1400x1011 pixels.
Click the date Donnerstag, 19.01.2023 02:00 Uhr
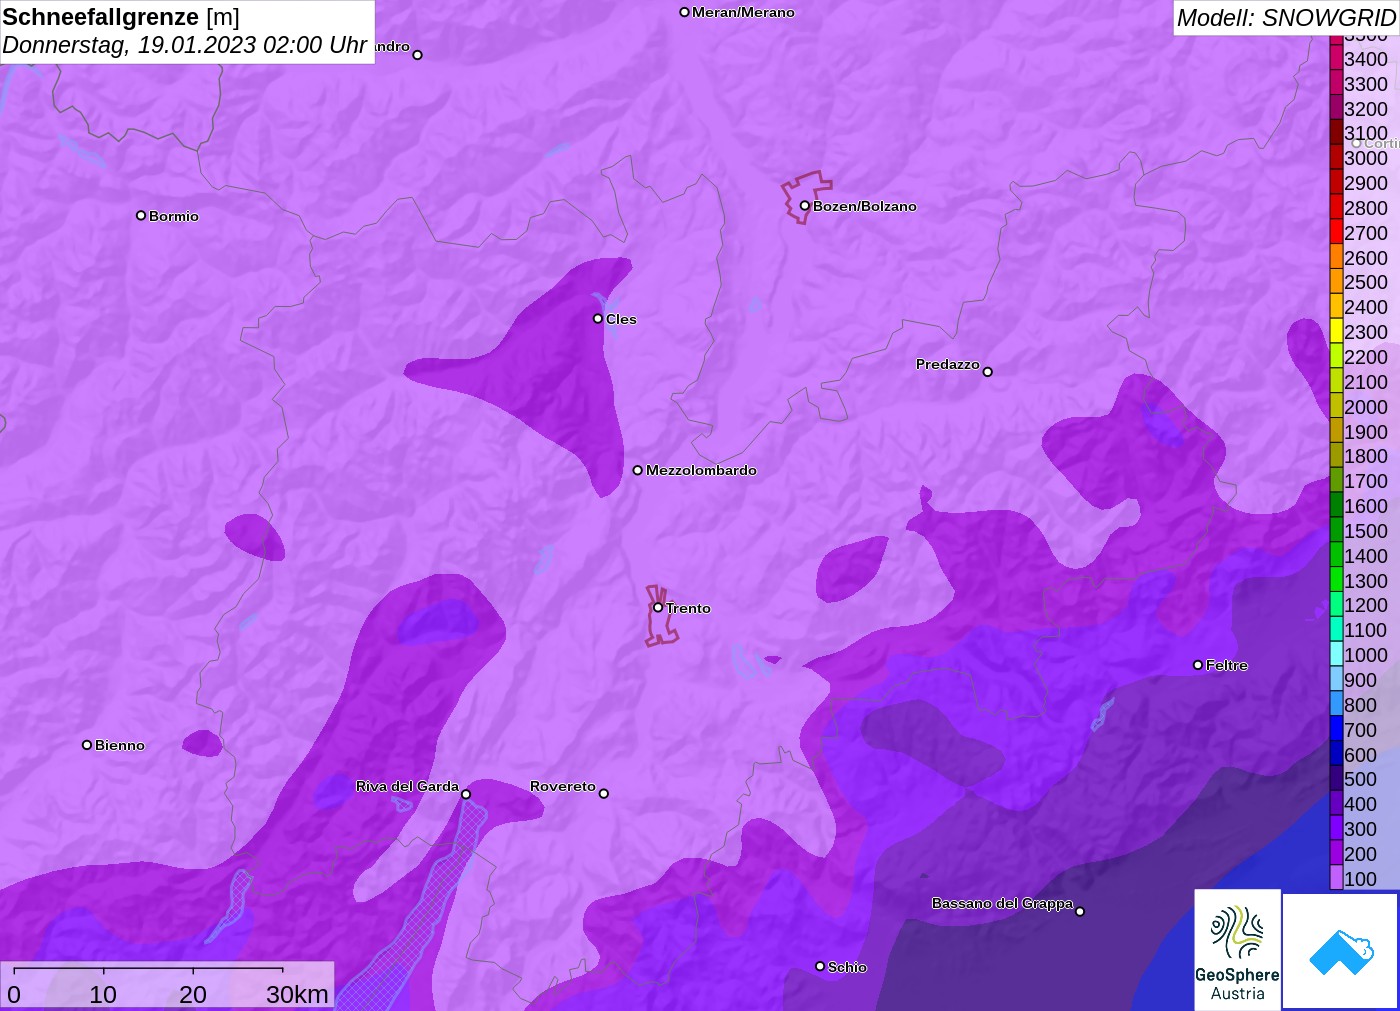click(185, 45)
